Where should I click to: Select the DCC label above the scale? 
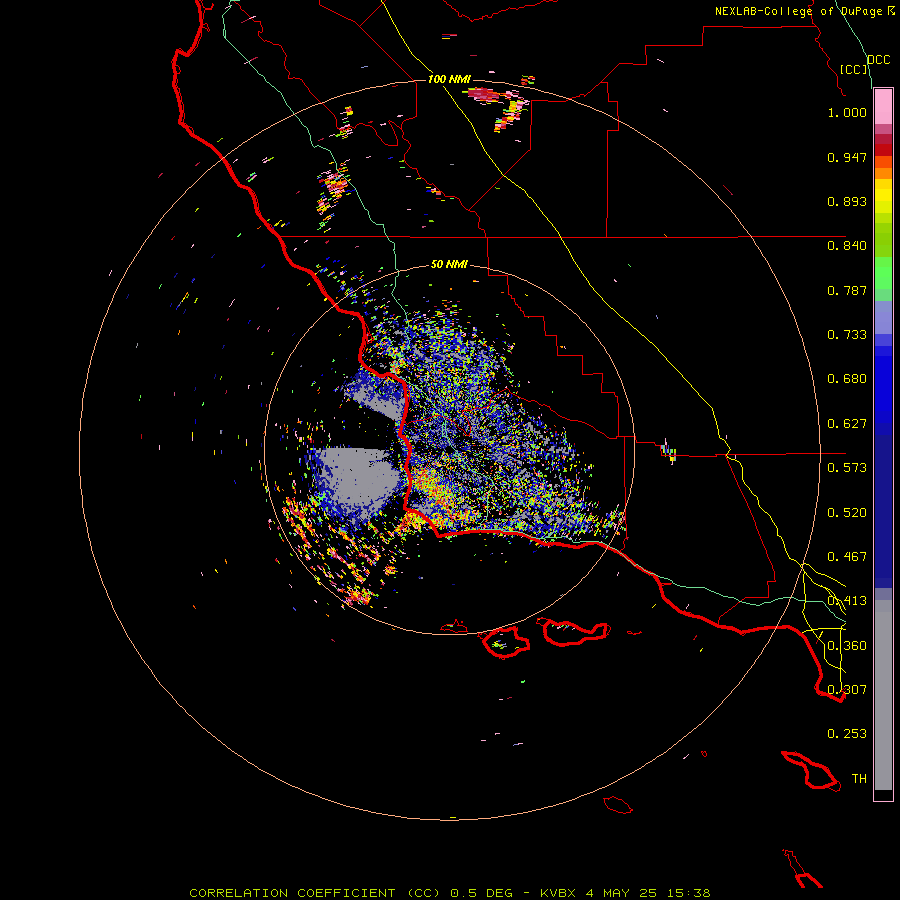(879, 59)
